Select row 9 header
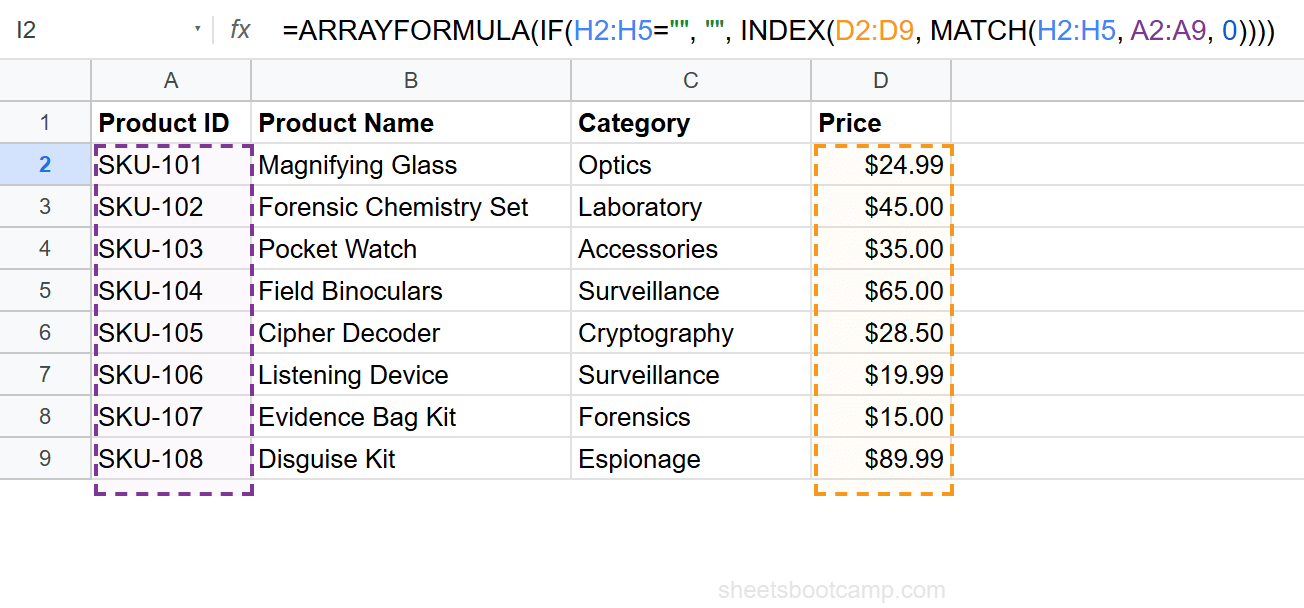This screenshot has width=1304, height=608. tap(45, 459)
